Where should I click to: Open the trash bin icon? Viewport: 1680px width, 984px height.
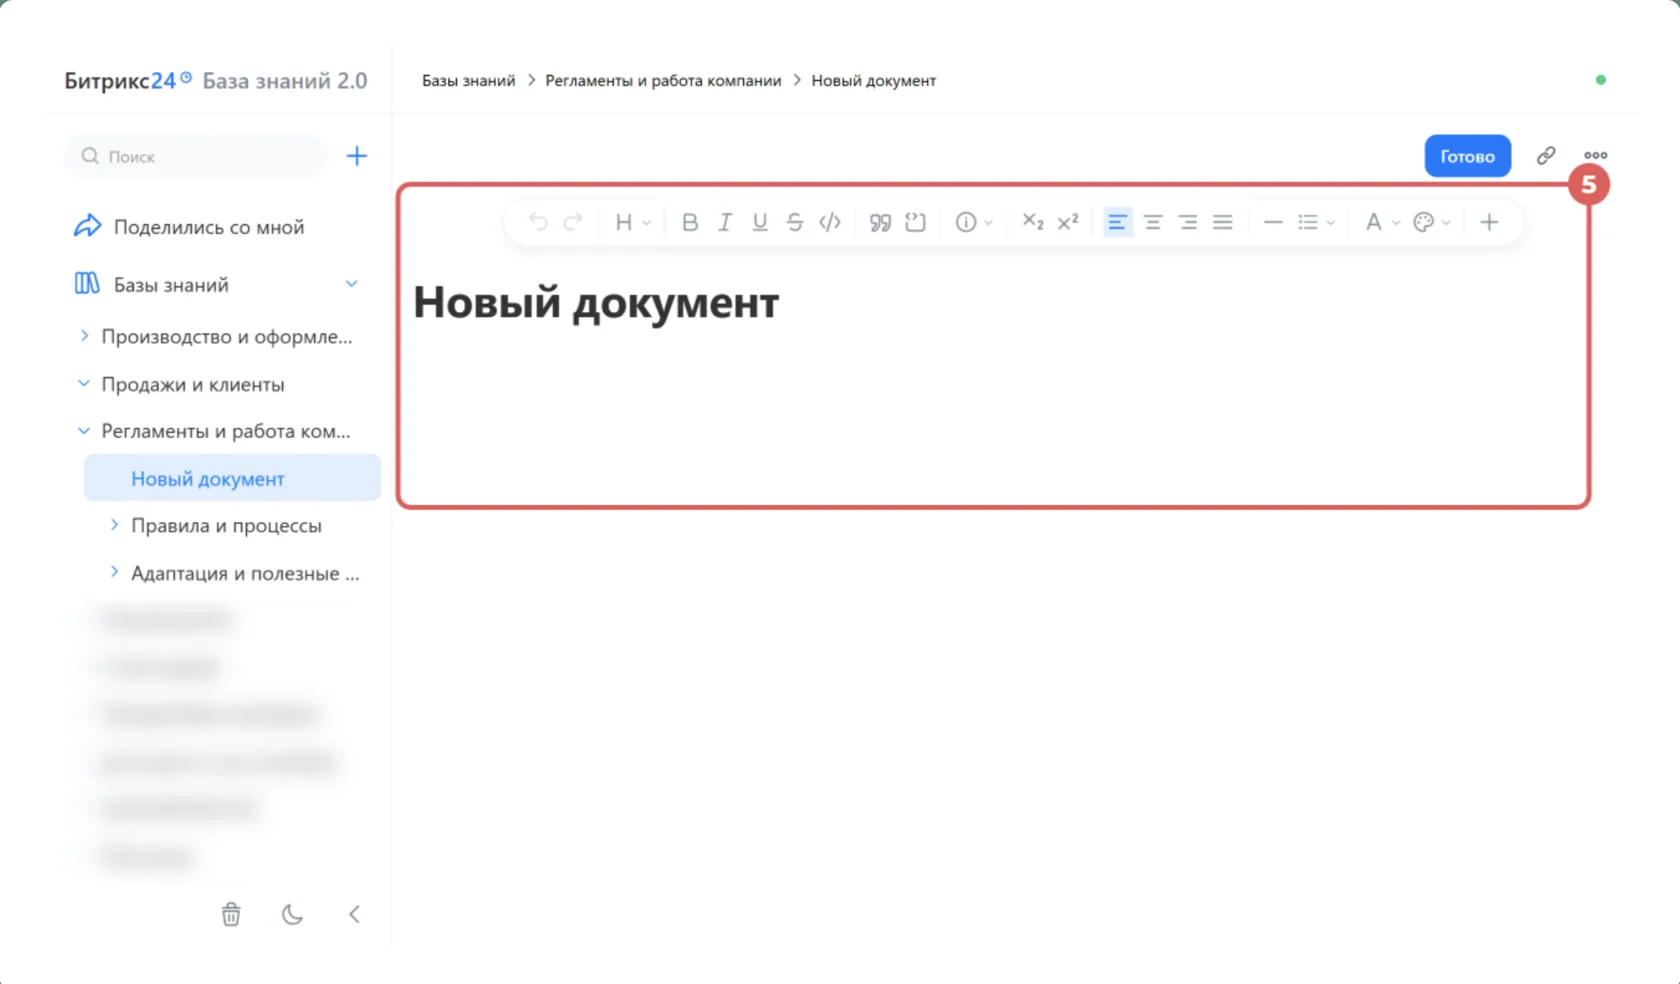click(x=231, y=914)
